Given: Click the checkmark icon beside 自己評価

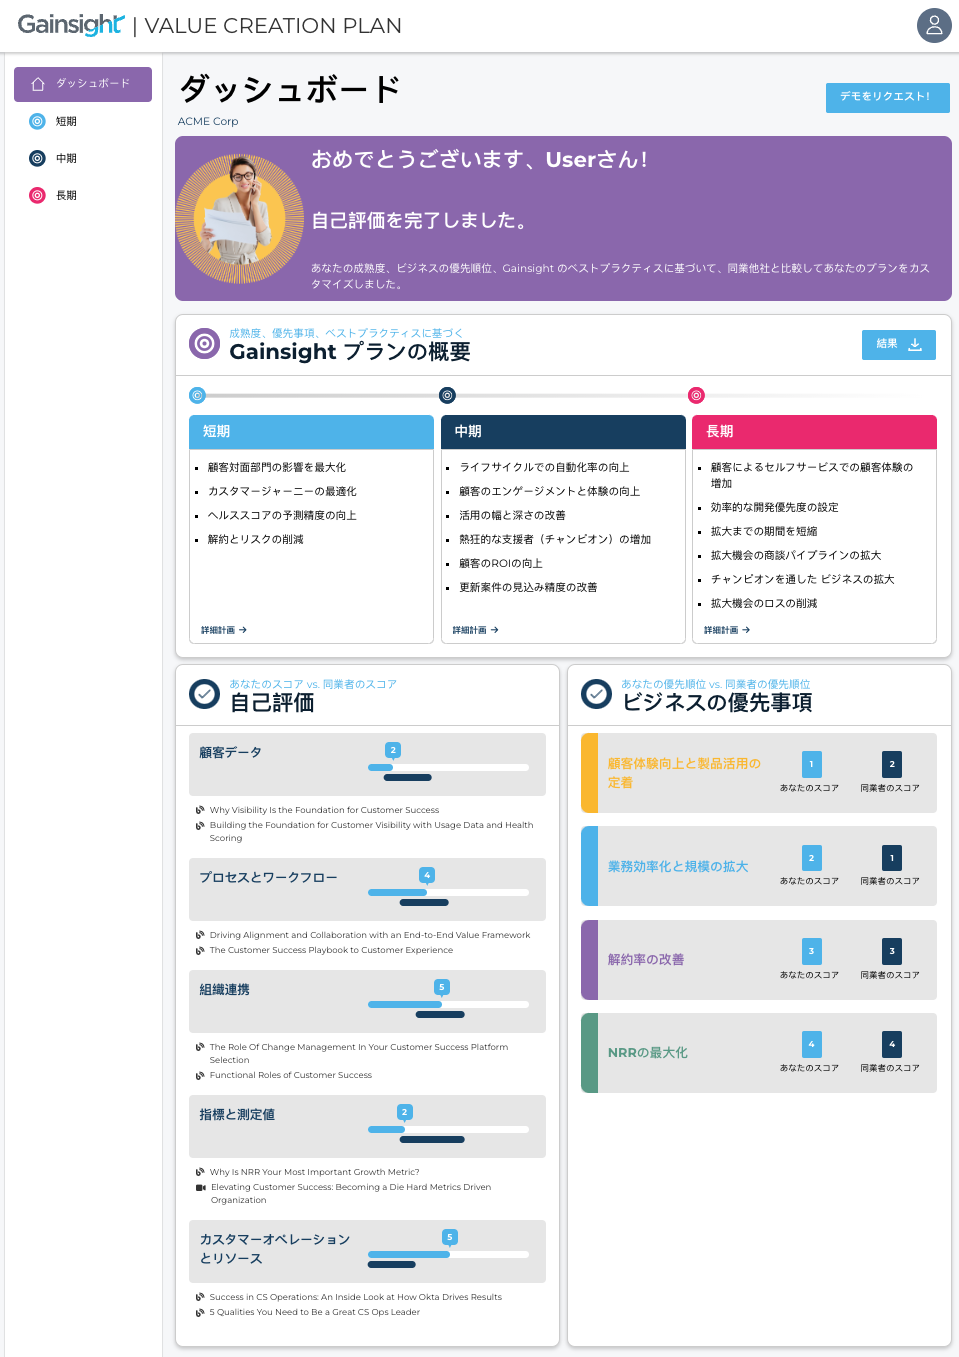Looking at the screenshot, I should tap(204, 694).
